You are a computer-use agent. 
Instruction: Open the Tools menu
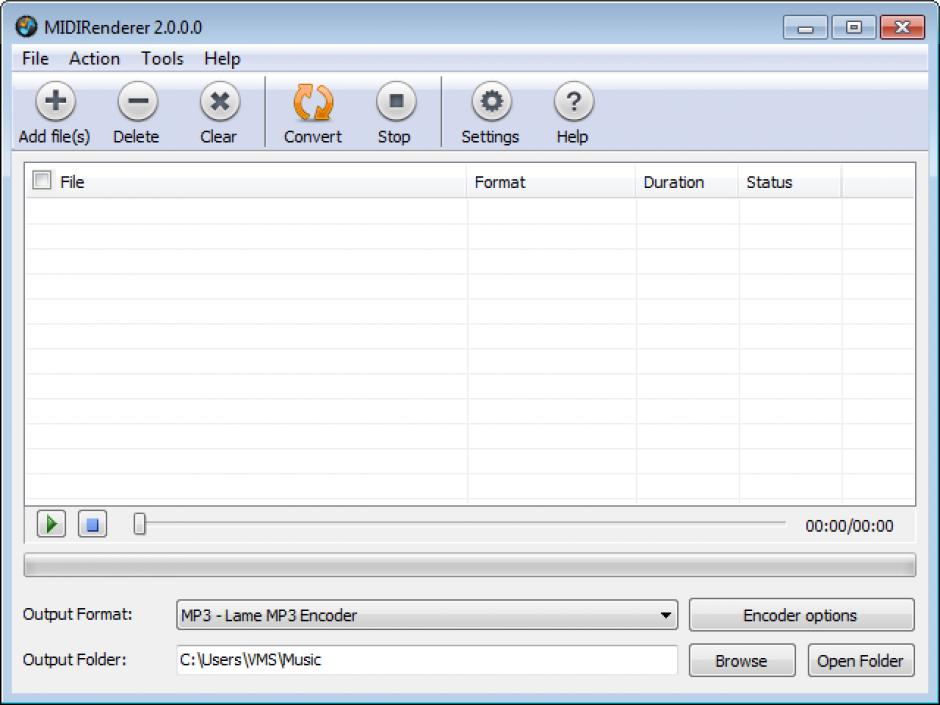[x=162, y=59]
